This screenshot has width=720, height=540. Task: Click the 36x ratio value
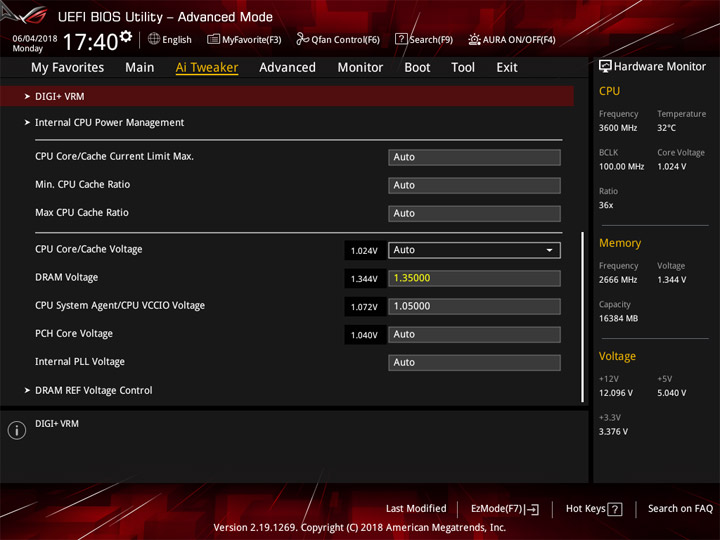click(x=606, y=205)
